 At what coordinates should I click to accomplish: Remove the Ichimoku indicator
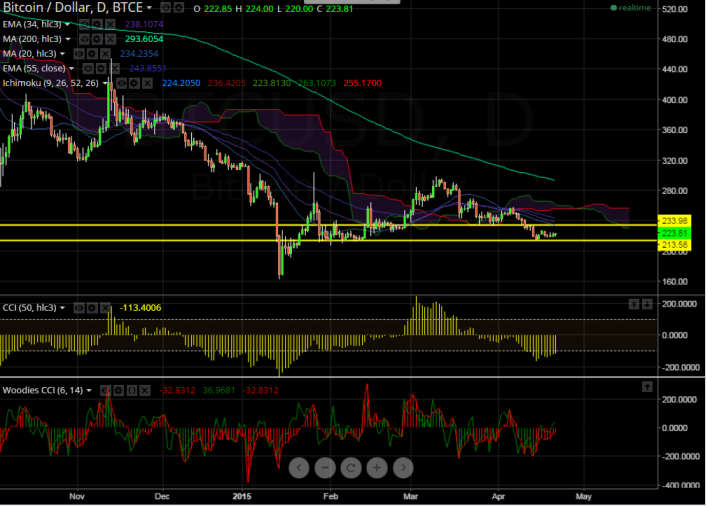(147, 83)
